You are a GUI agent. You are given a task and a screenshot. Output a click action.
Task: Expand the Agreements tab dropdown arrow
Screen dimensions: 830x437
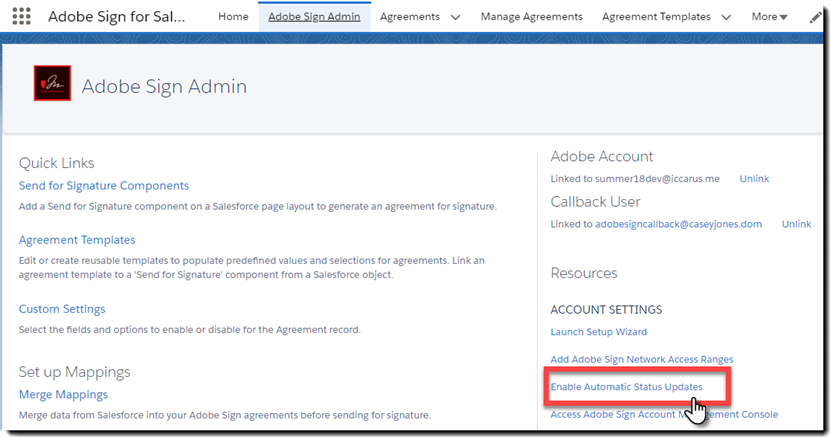(x=456, y=17)
